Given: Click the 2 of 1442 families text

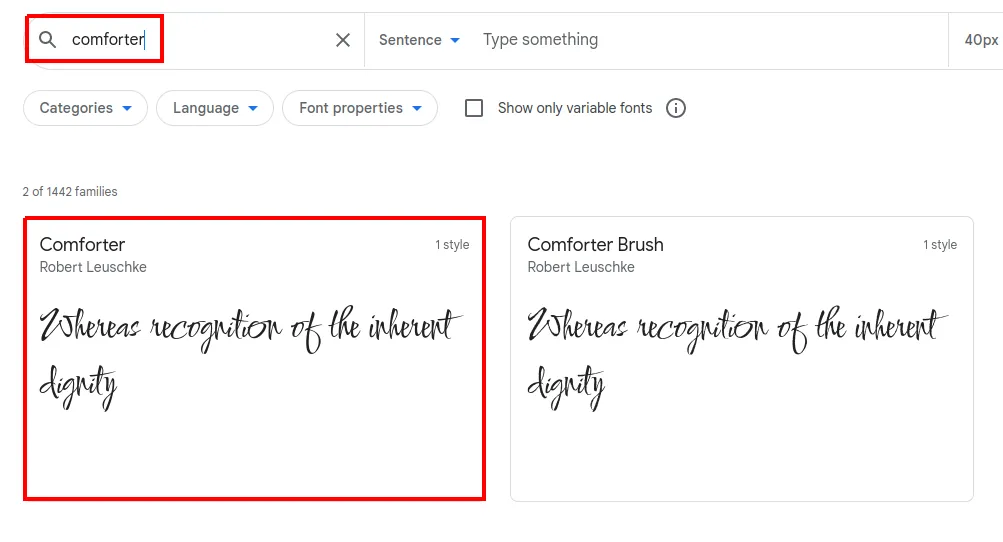Looking at the screenshot, I should click(x=70, y=191).
